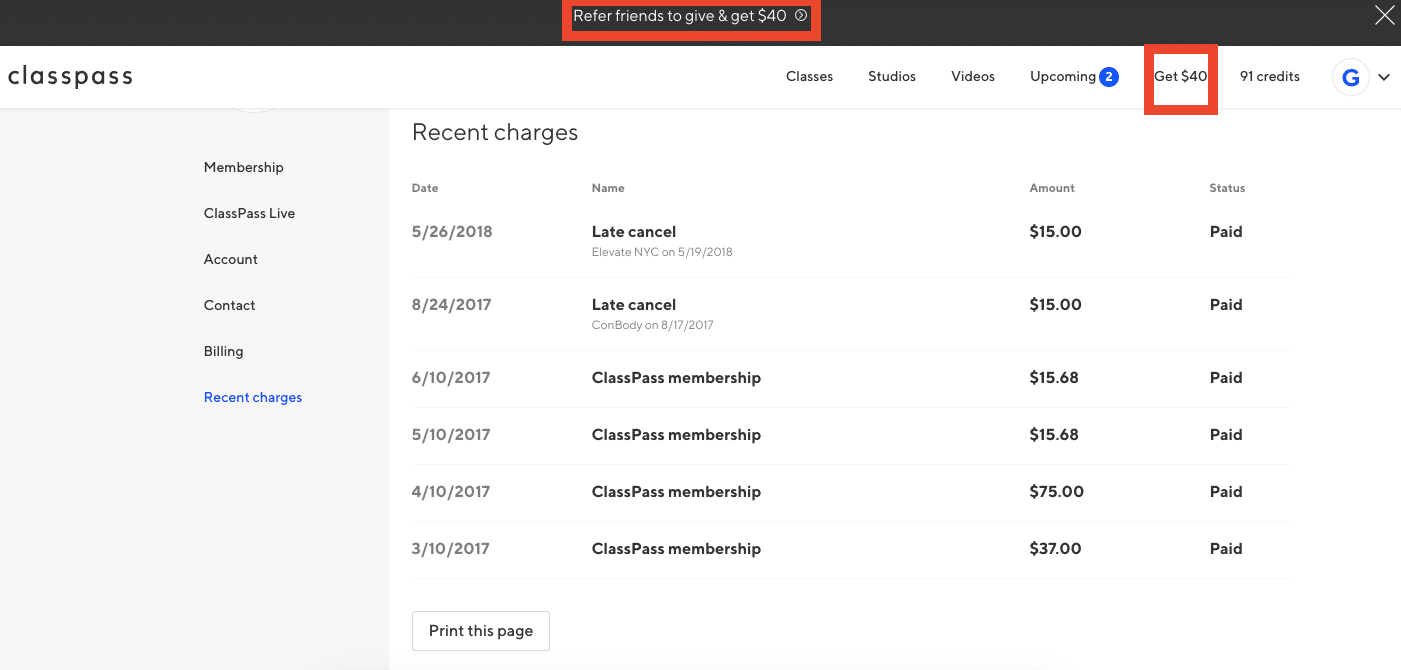This screenshot has width=1401, height=670.
Task: Click $15.00 amount for 8/24/2017 charge
Action: [x=1056, y=305]
